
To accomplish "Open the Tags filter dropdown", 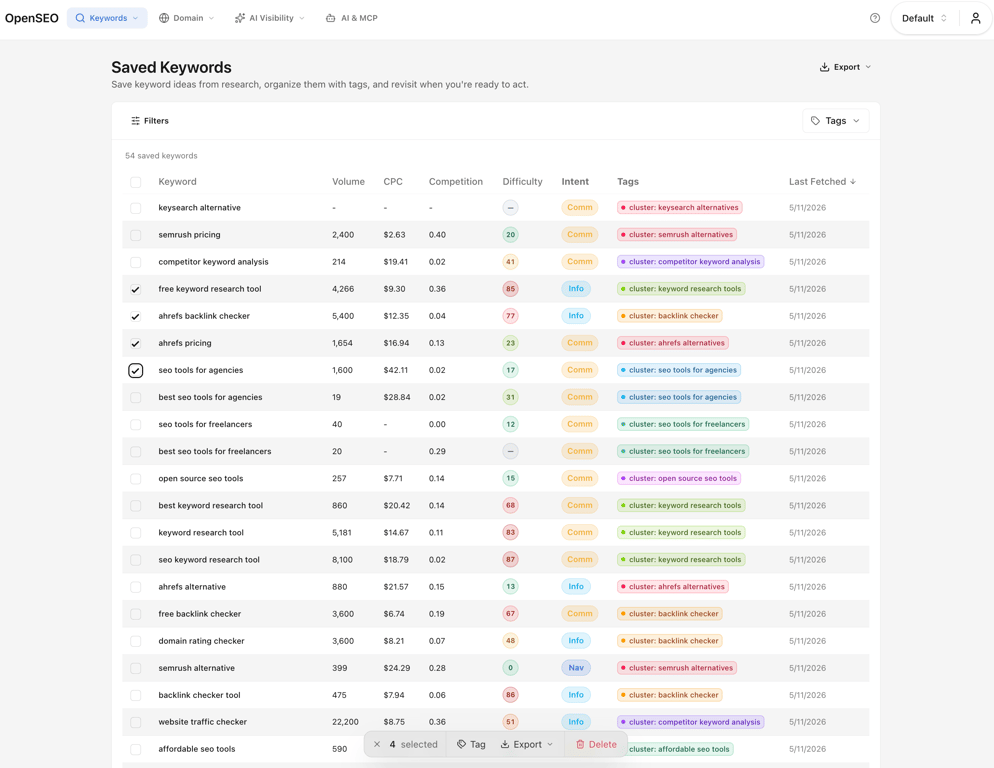I will (x=836, y=120).
